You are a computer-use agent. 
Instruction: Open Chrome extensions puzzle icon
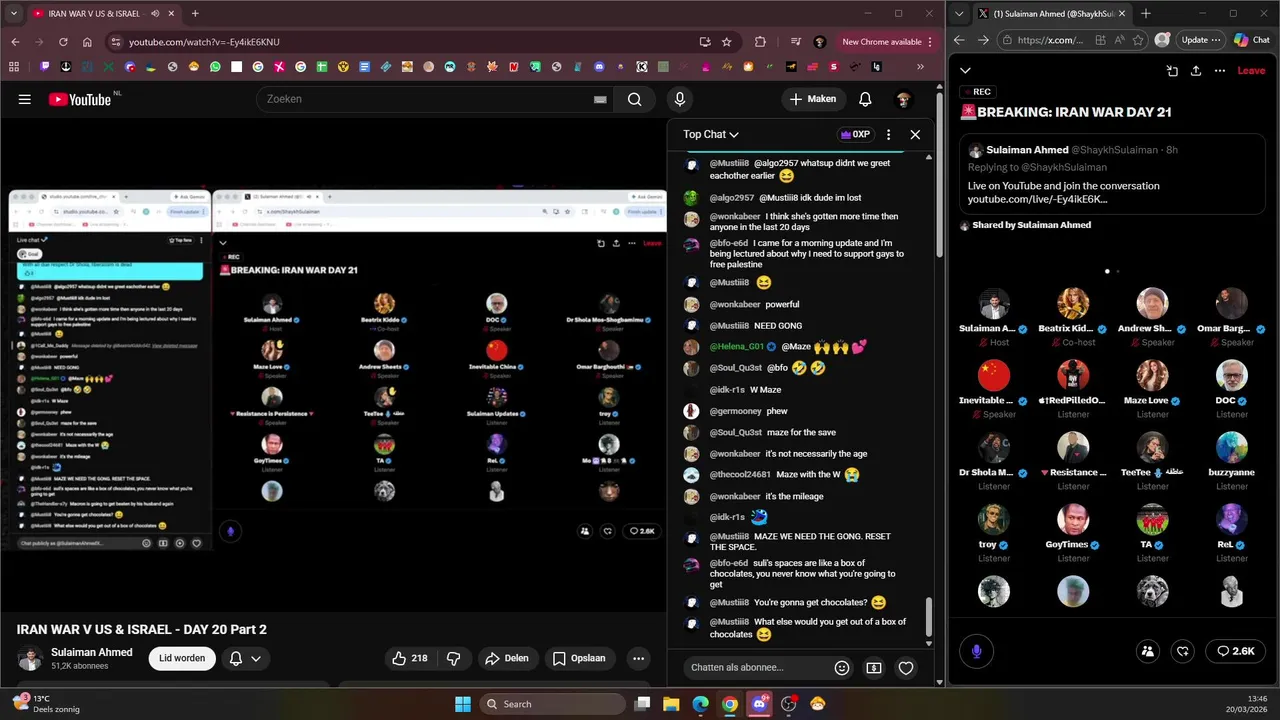point(760,42)
